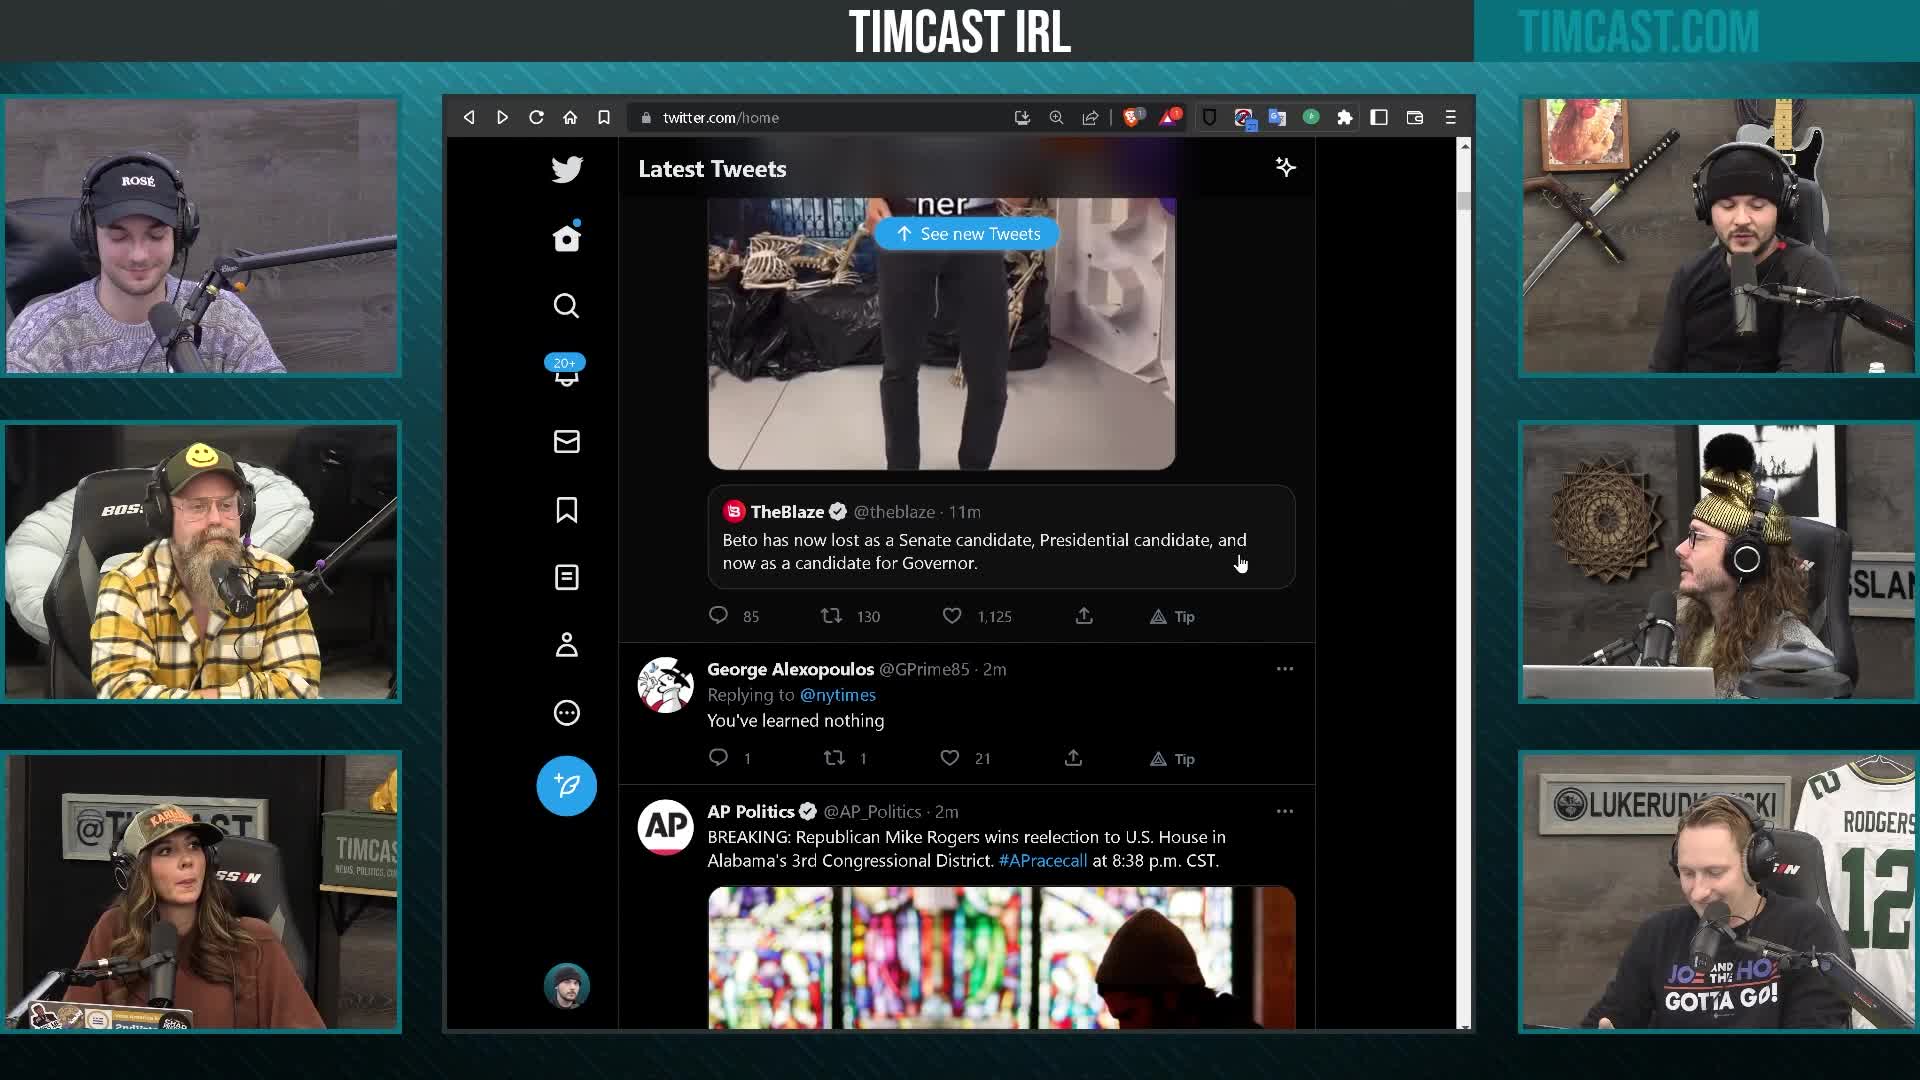Screen dimensions: 1920x1080
Task: Go to Twitter Home feed
Action: click(x=566, y=237)
